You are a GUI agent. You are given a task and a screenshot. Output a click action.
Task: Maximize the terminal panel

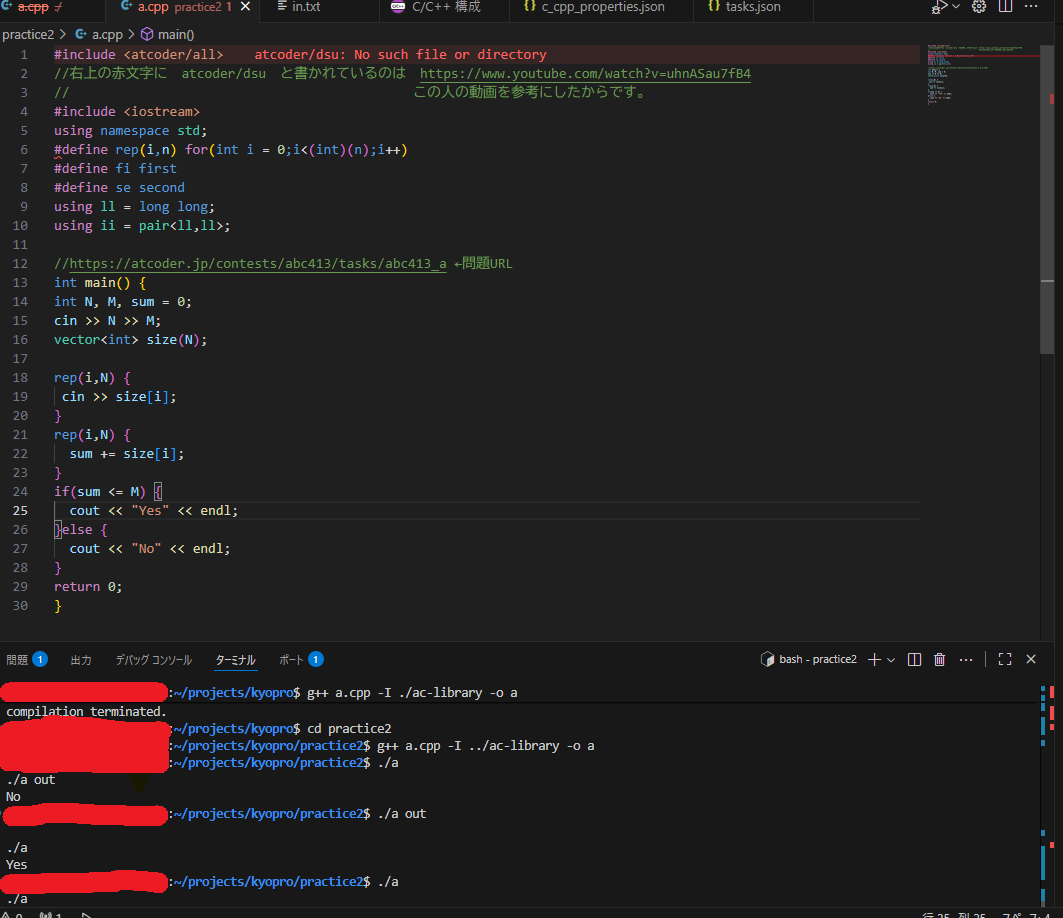1005,660
